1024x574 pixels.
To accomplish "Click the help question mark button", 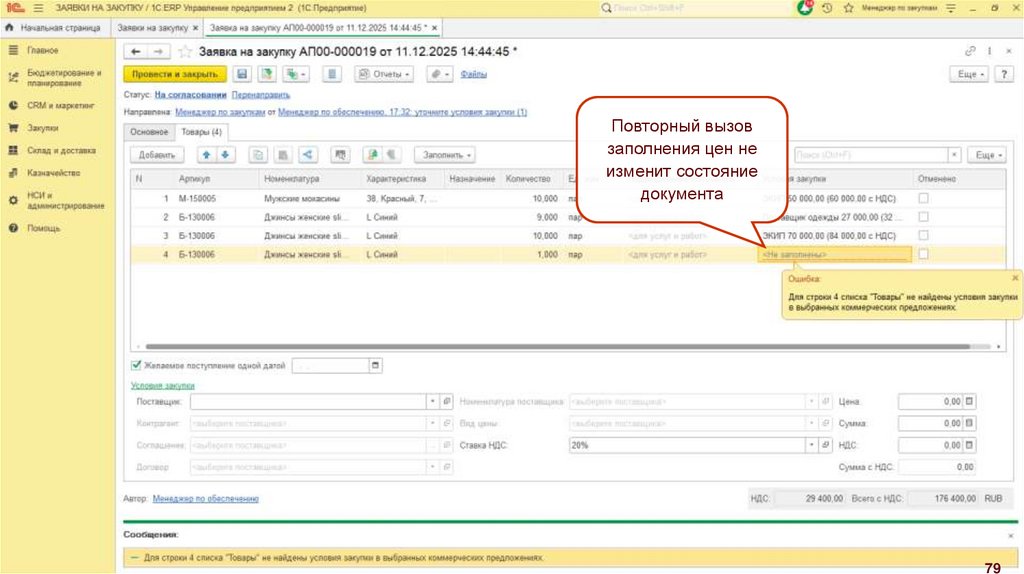I will click(1004, 75).
